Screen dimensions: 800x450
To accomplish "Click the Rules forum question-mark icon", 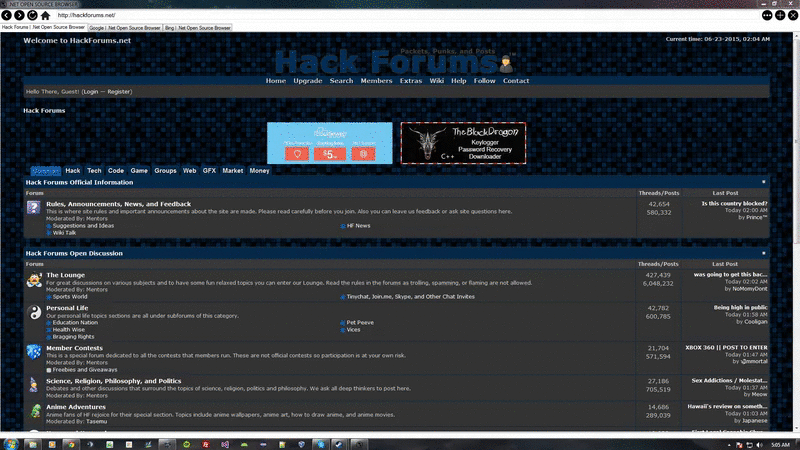I will point(34,207).
